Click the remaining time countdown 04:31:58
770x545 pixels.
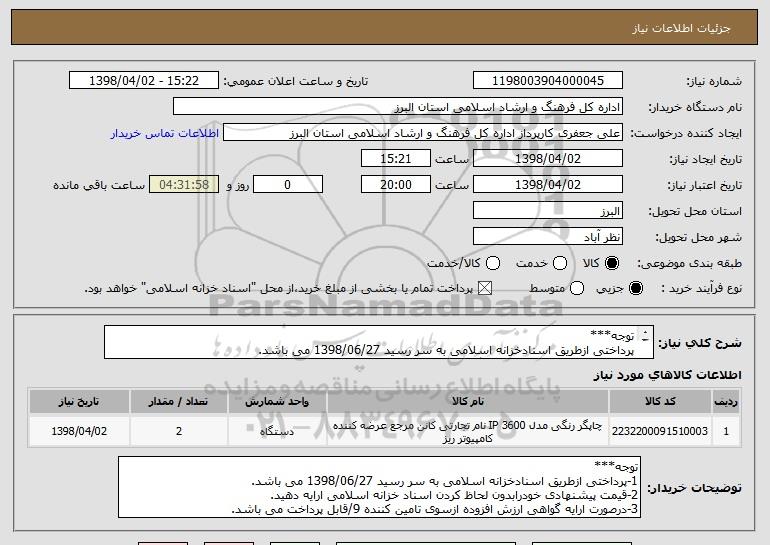[184, 185]
